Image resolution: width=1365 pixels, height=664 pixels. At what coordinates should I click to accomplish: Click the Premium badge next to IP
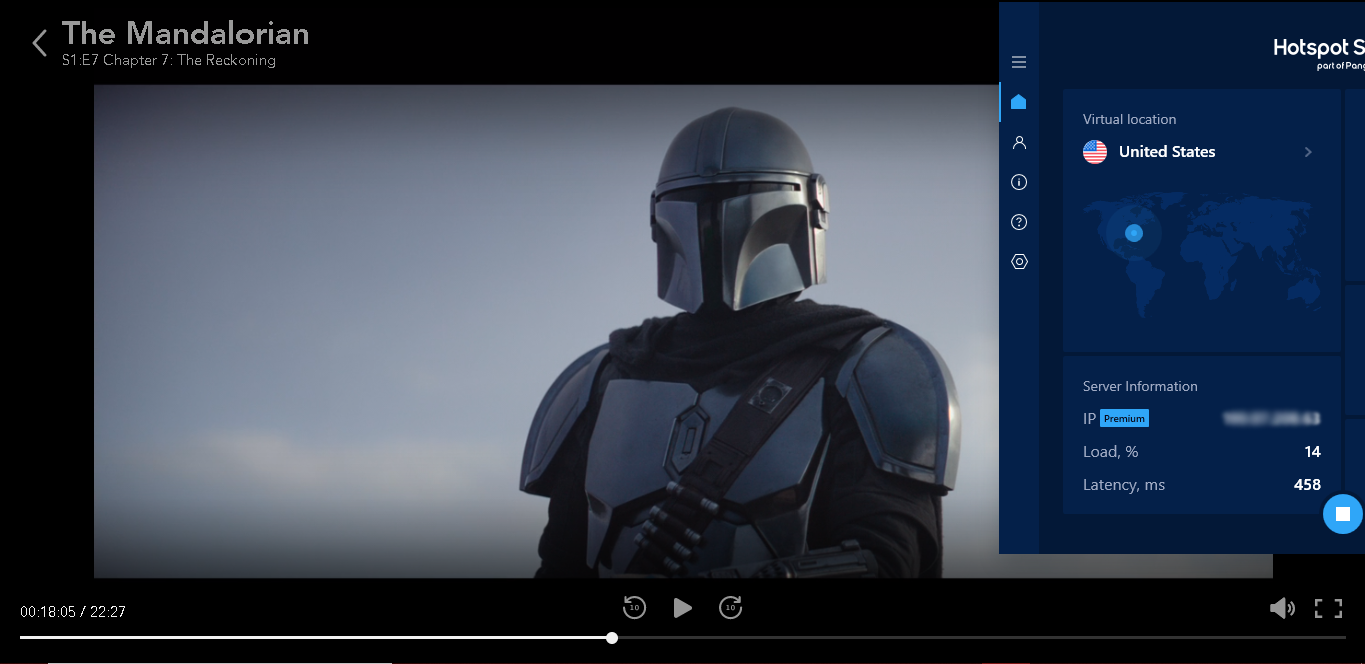point(1124,419)
